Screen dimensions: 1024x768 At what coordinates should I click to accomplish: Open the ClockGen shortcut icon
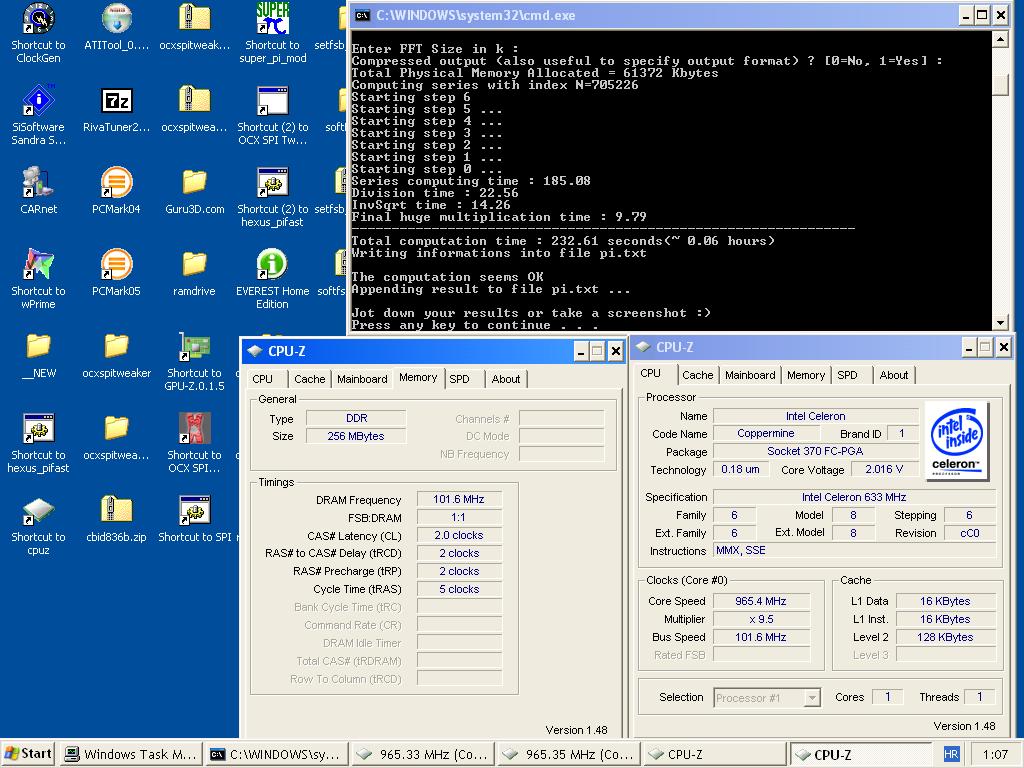click(x=38, y=18)
